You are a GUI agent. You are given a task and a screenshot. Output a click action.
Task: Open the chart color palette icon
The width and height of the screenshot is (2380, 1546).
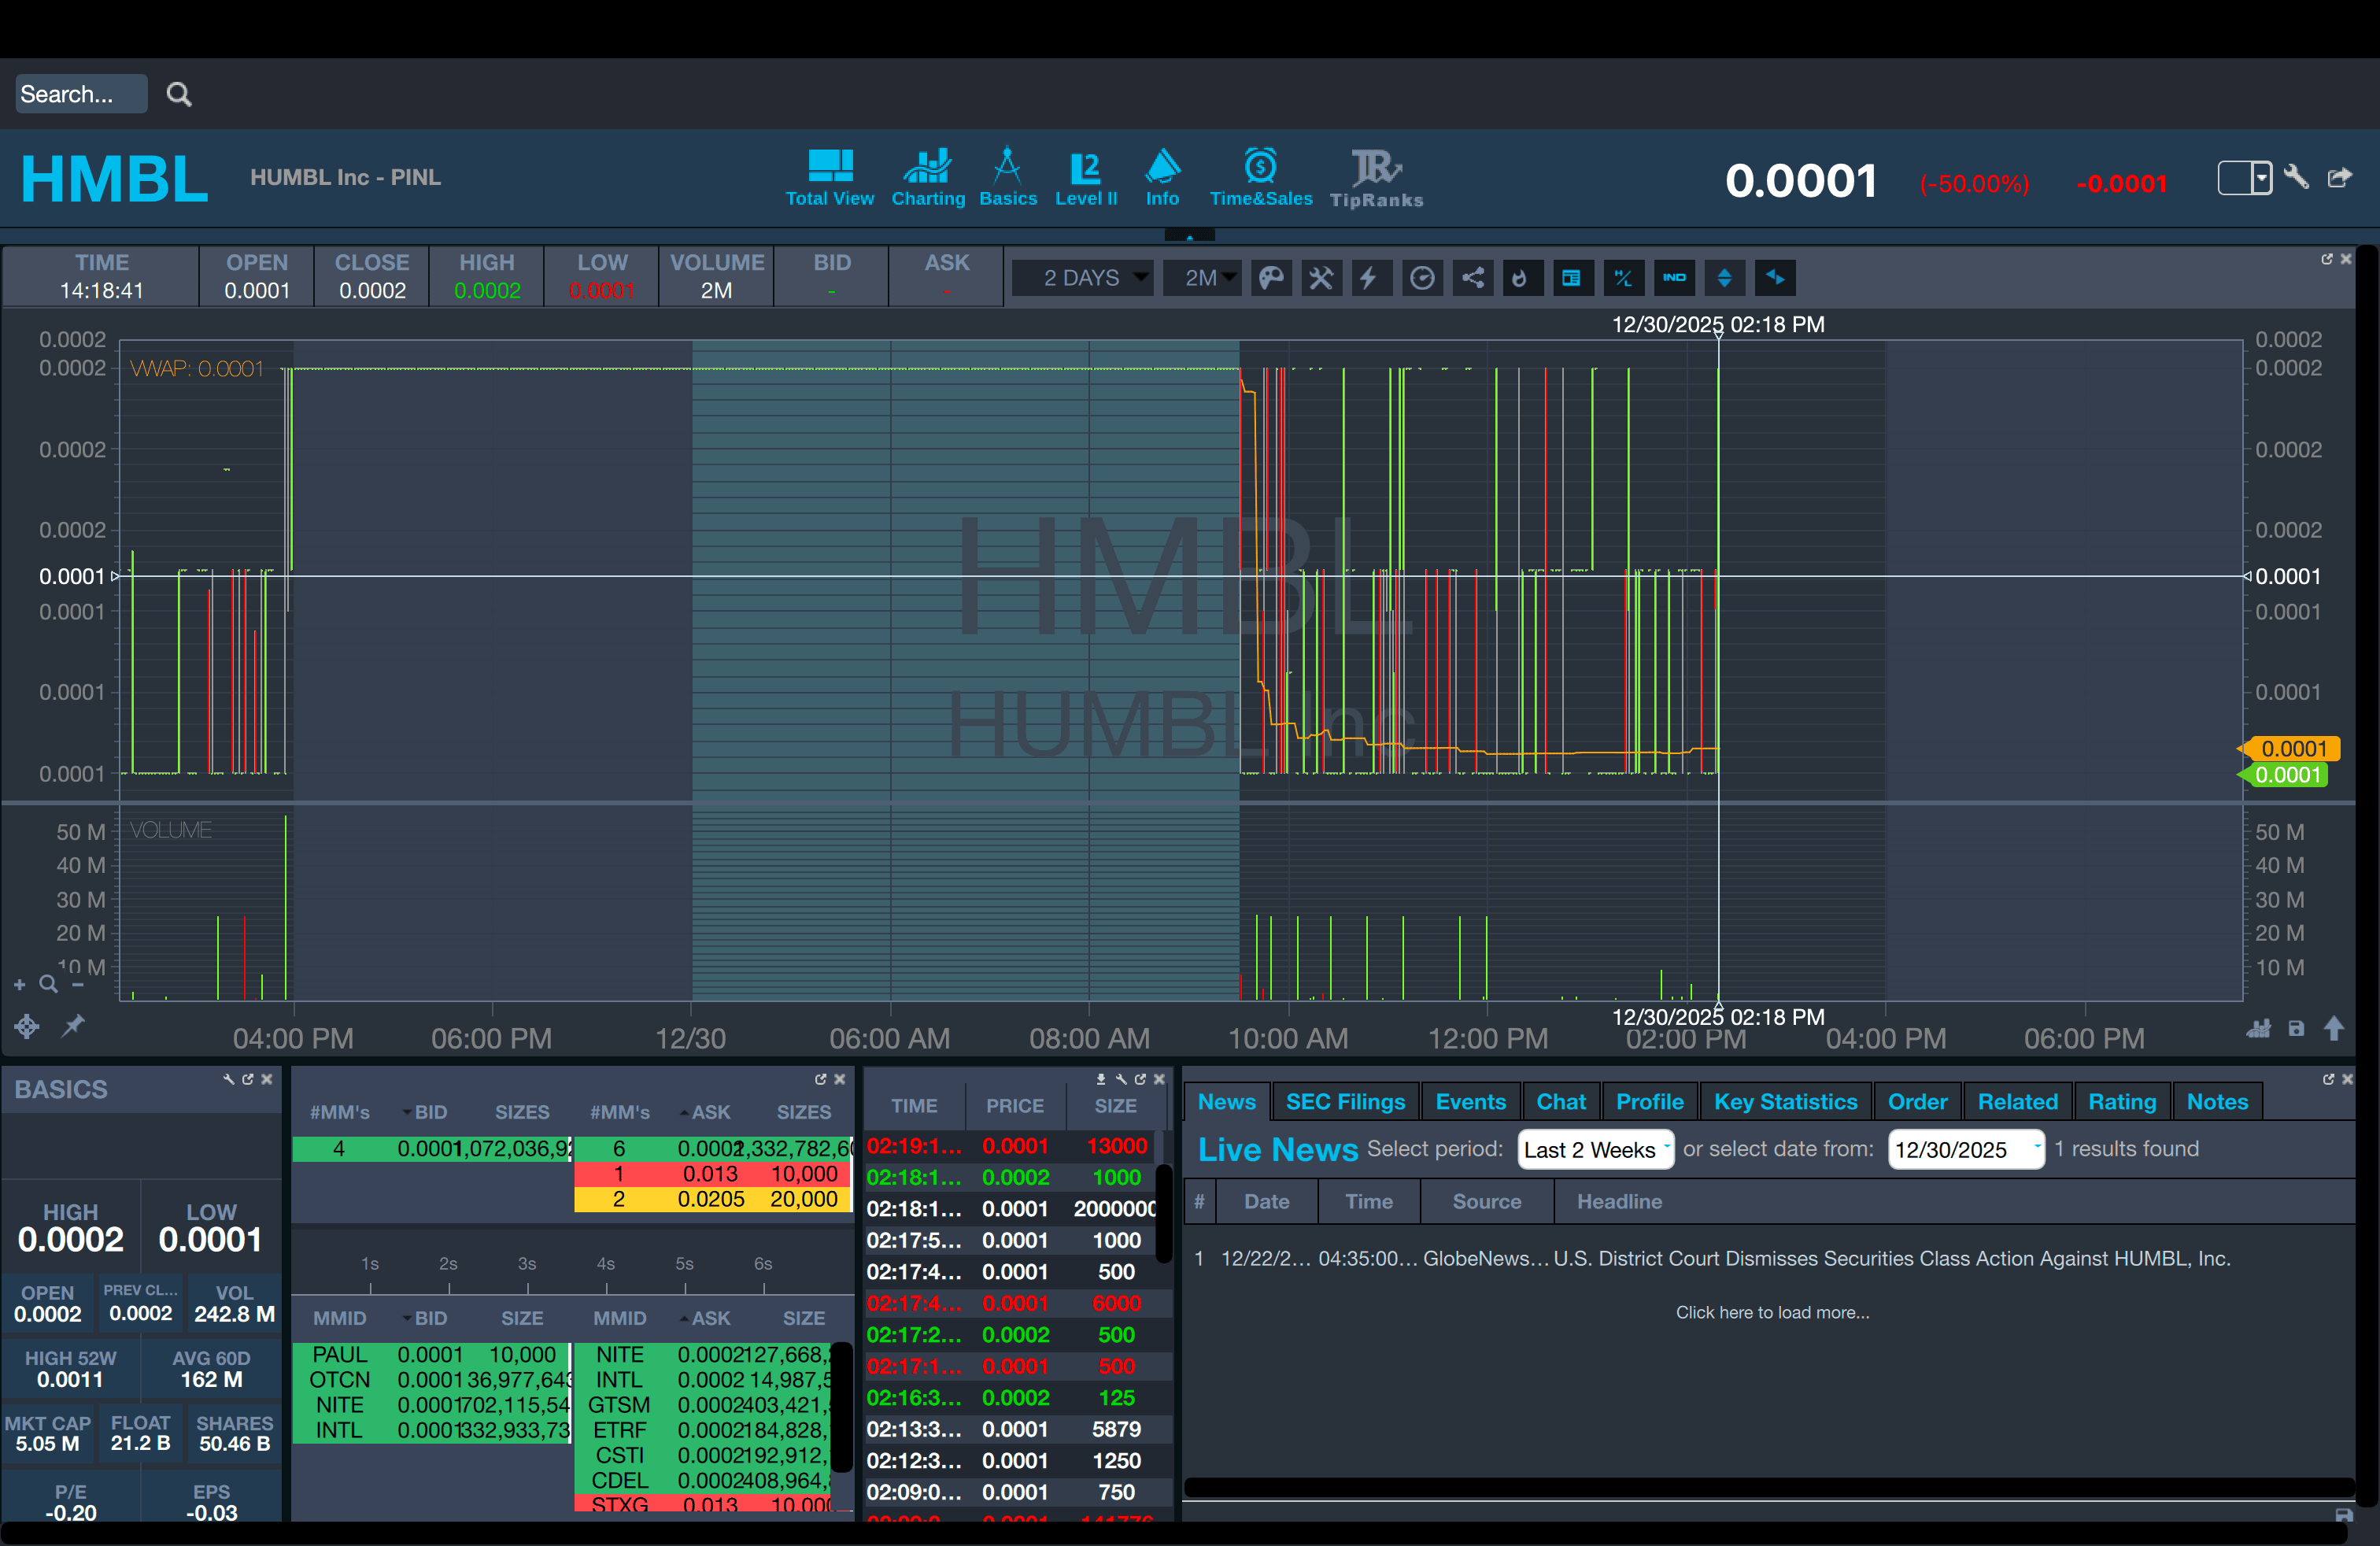[x=1271, y=278]
